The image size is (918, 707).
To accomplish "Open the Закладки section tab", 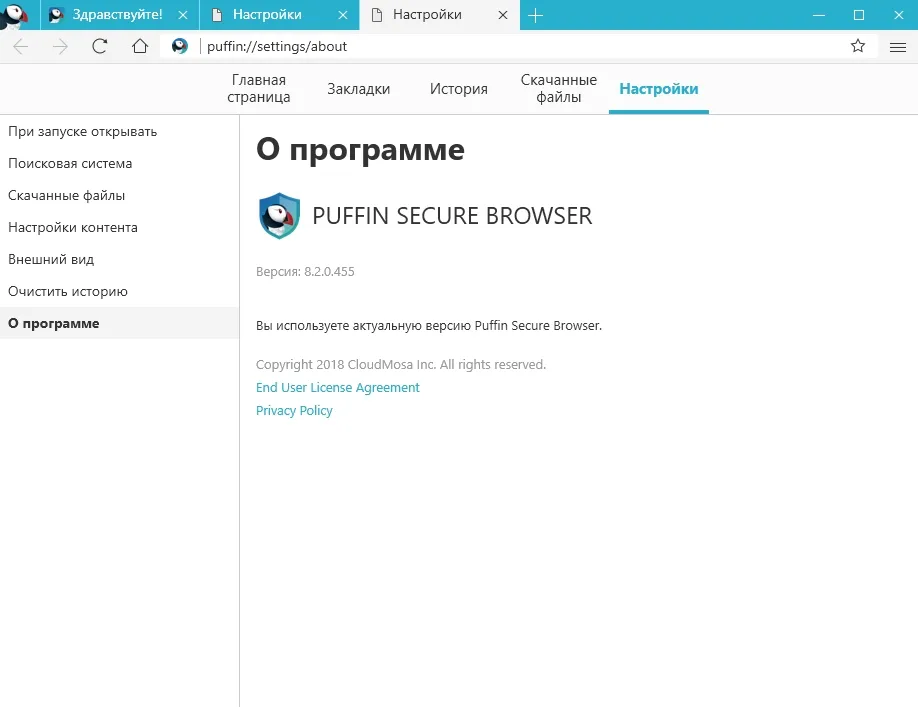I will (358, 89).
